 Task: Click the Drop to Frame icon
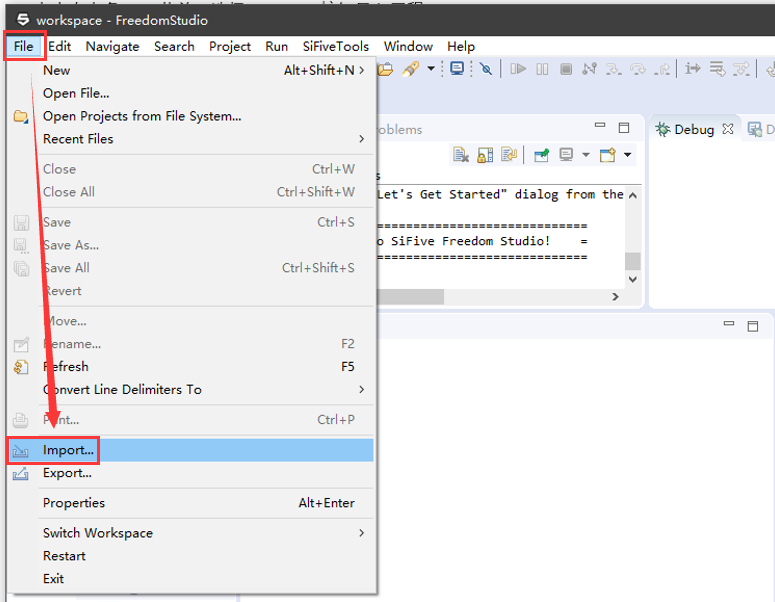[717, 69]
